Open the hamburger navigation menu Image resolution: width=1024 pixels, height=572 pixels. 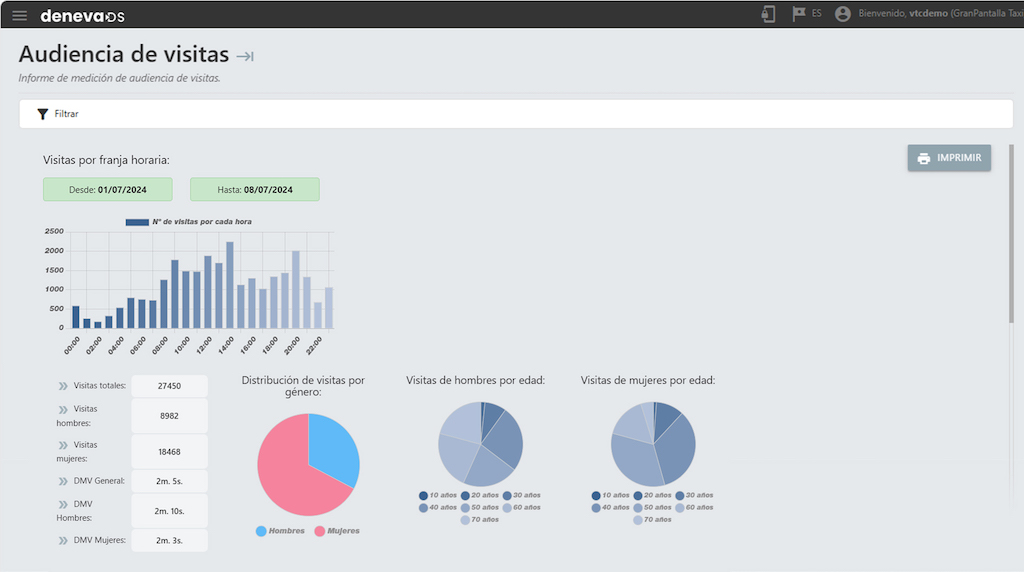19,15
